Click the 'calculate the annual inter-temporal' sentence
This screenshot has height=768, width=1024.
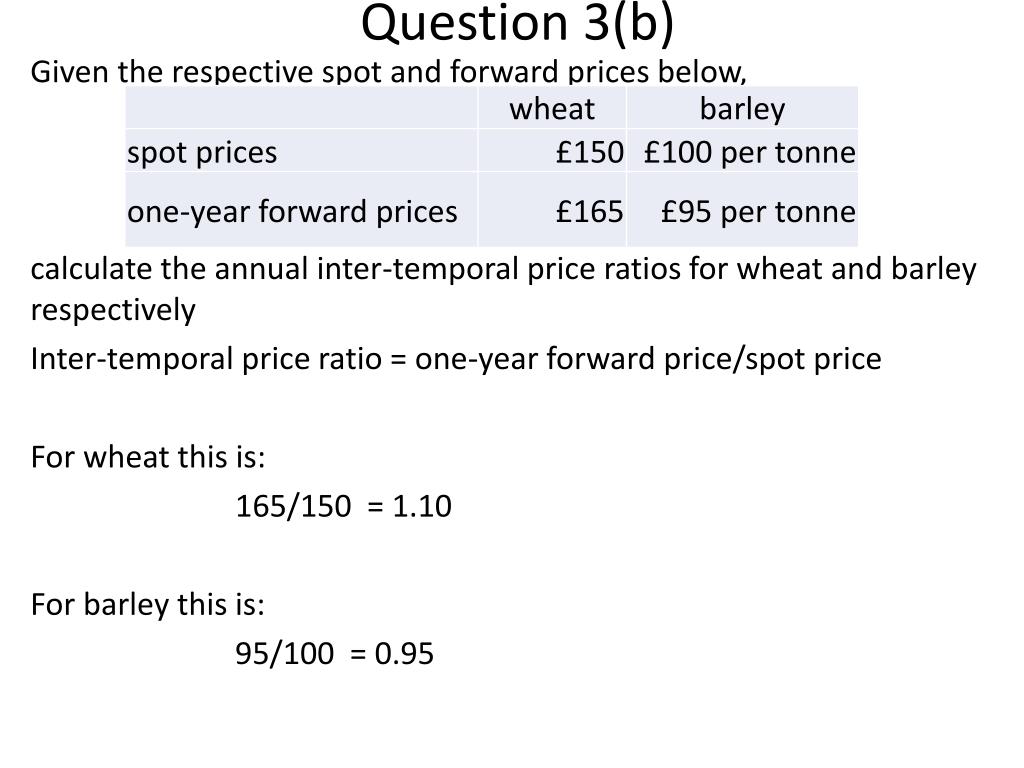coord(504,268)
